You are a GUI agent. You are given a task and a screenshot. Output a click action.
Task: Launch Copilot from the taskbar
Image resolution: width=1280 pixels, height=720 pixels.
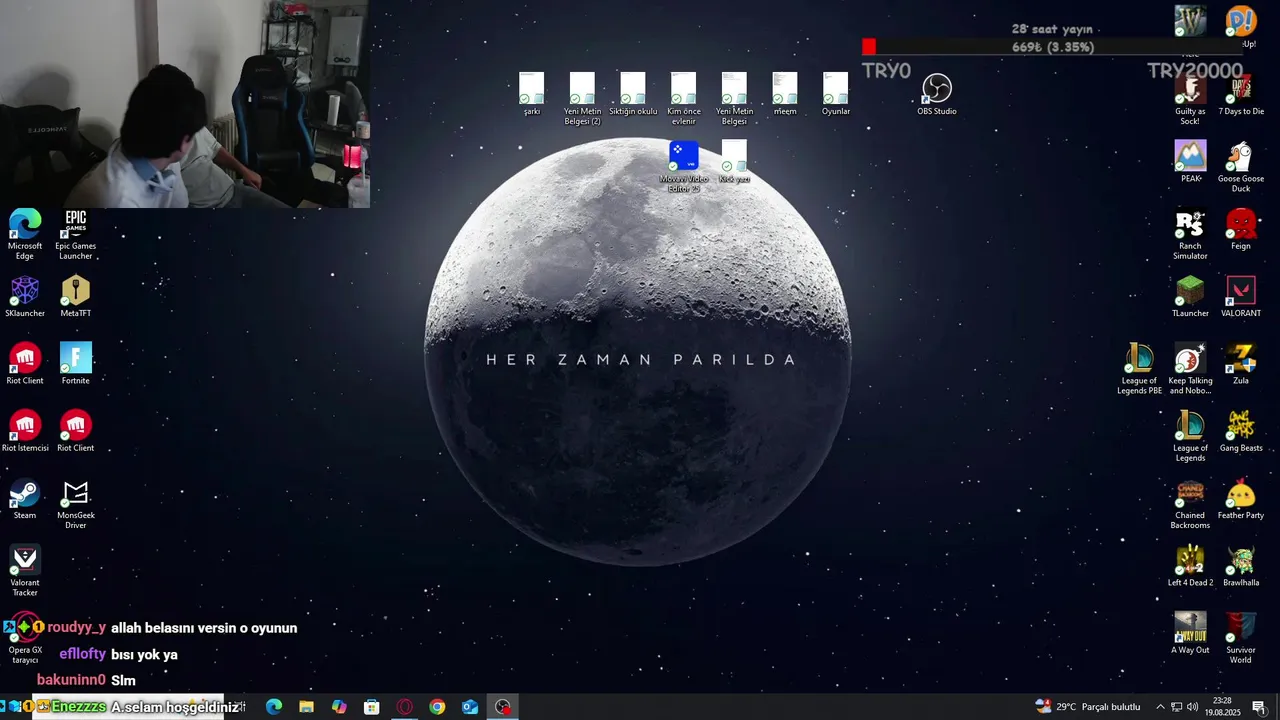coord(339,707)
